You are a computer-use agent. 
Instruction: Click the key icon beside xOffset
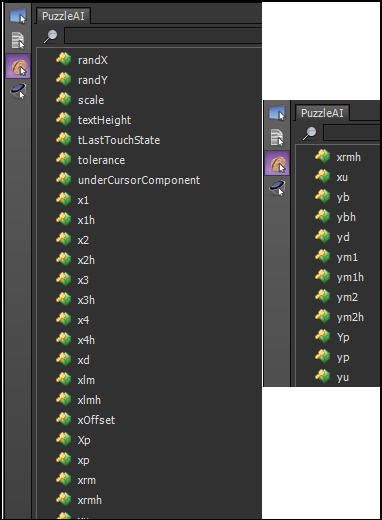63,420
